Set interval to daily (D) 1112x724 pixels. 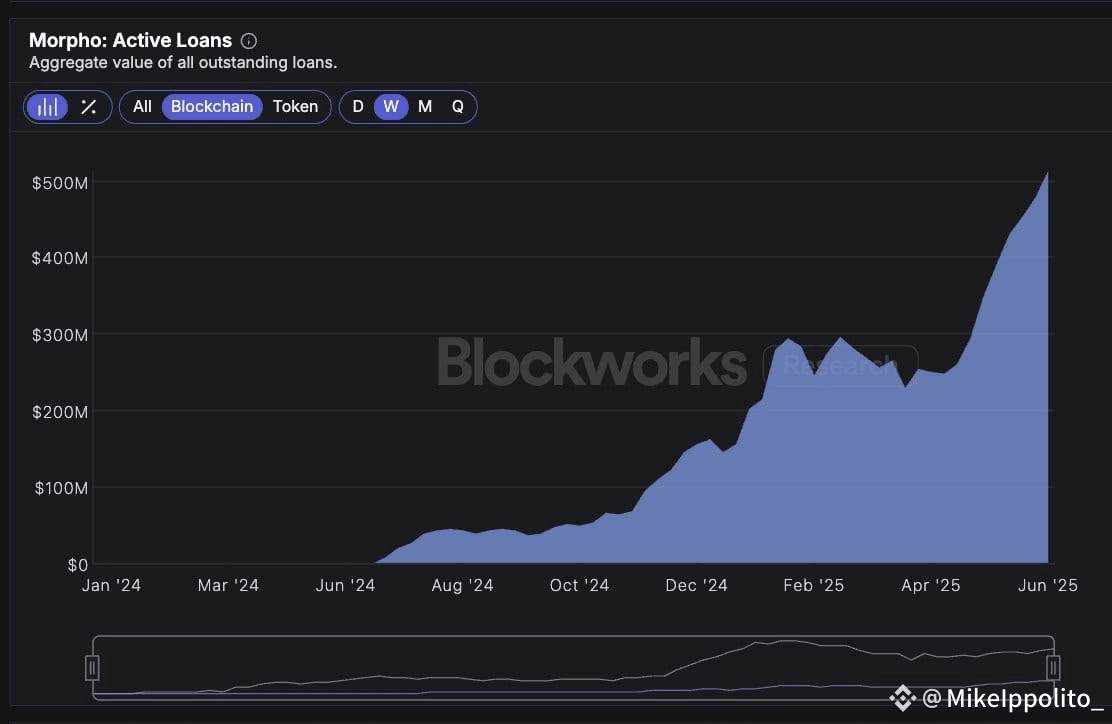click(358, 107)
